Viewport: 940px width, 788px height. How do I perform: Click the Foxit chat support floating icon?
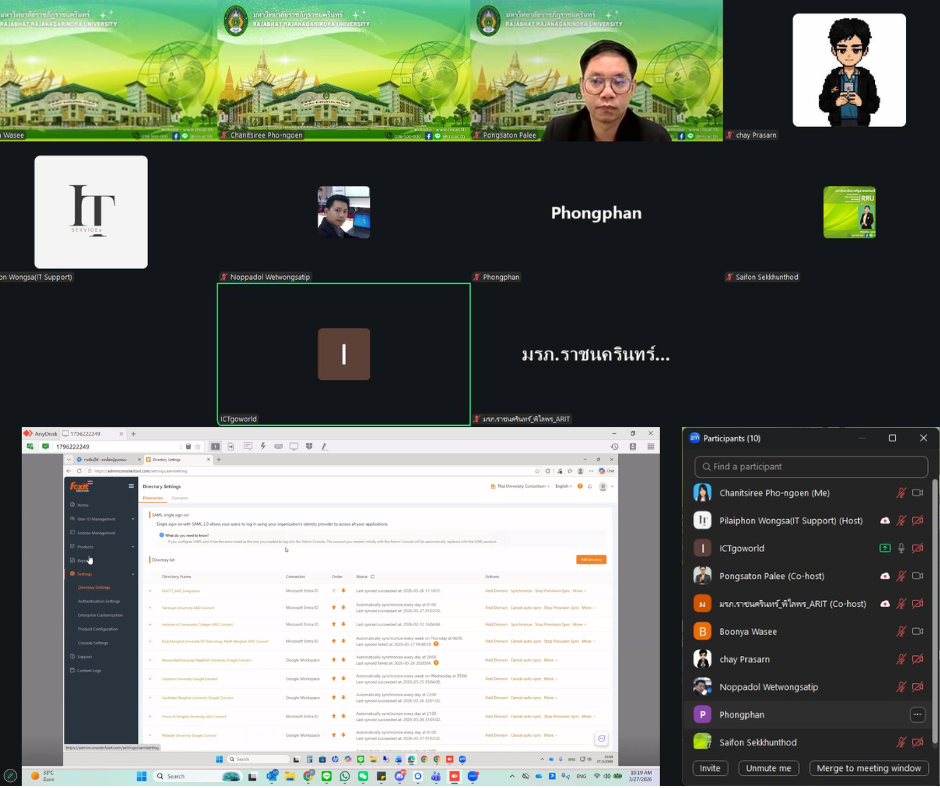click(601, 738)
